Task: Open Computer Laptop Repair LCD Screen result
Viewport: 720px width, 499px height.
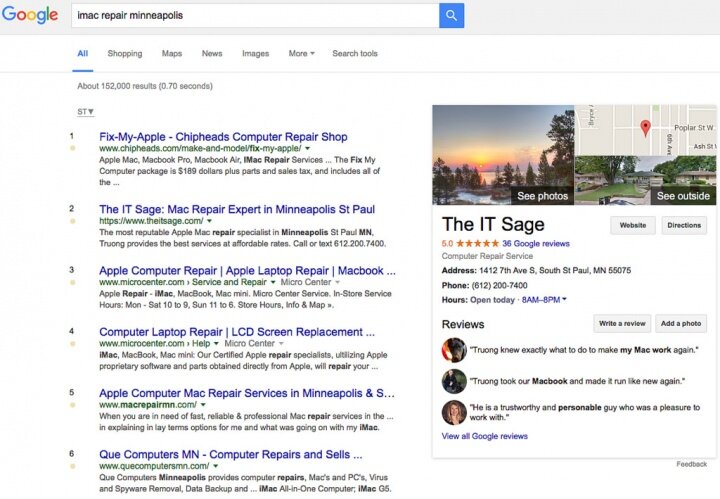Action: pos(237,332)
